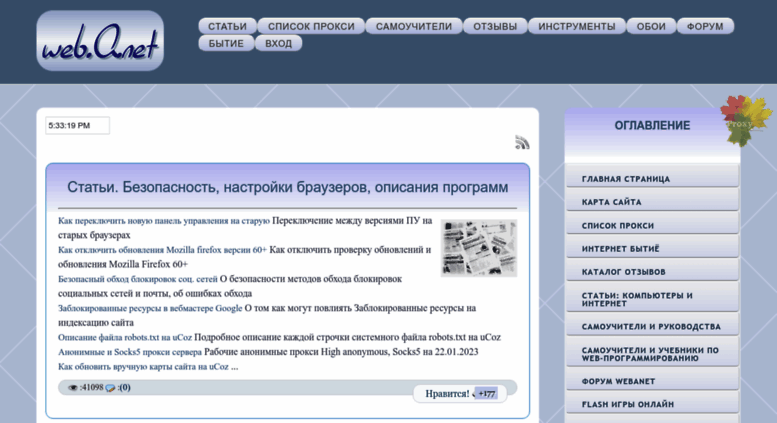777x423 pixels.
Task: Click the Нравится! like button
Action: point(447,394)
